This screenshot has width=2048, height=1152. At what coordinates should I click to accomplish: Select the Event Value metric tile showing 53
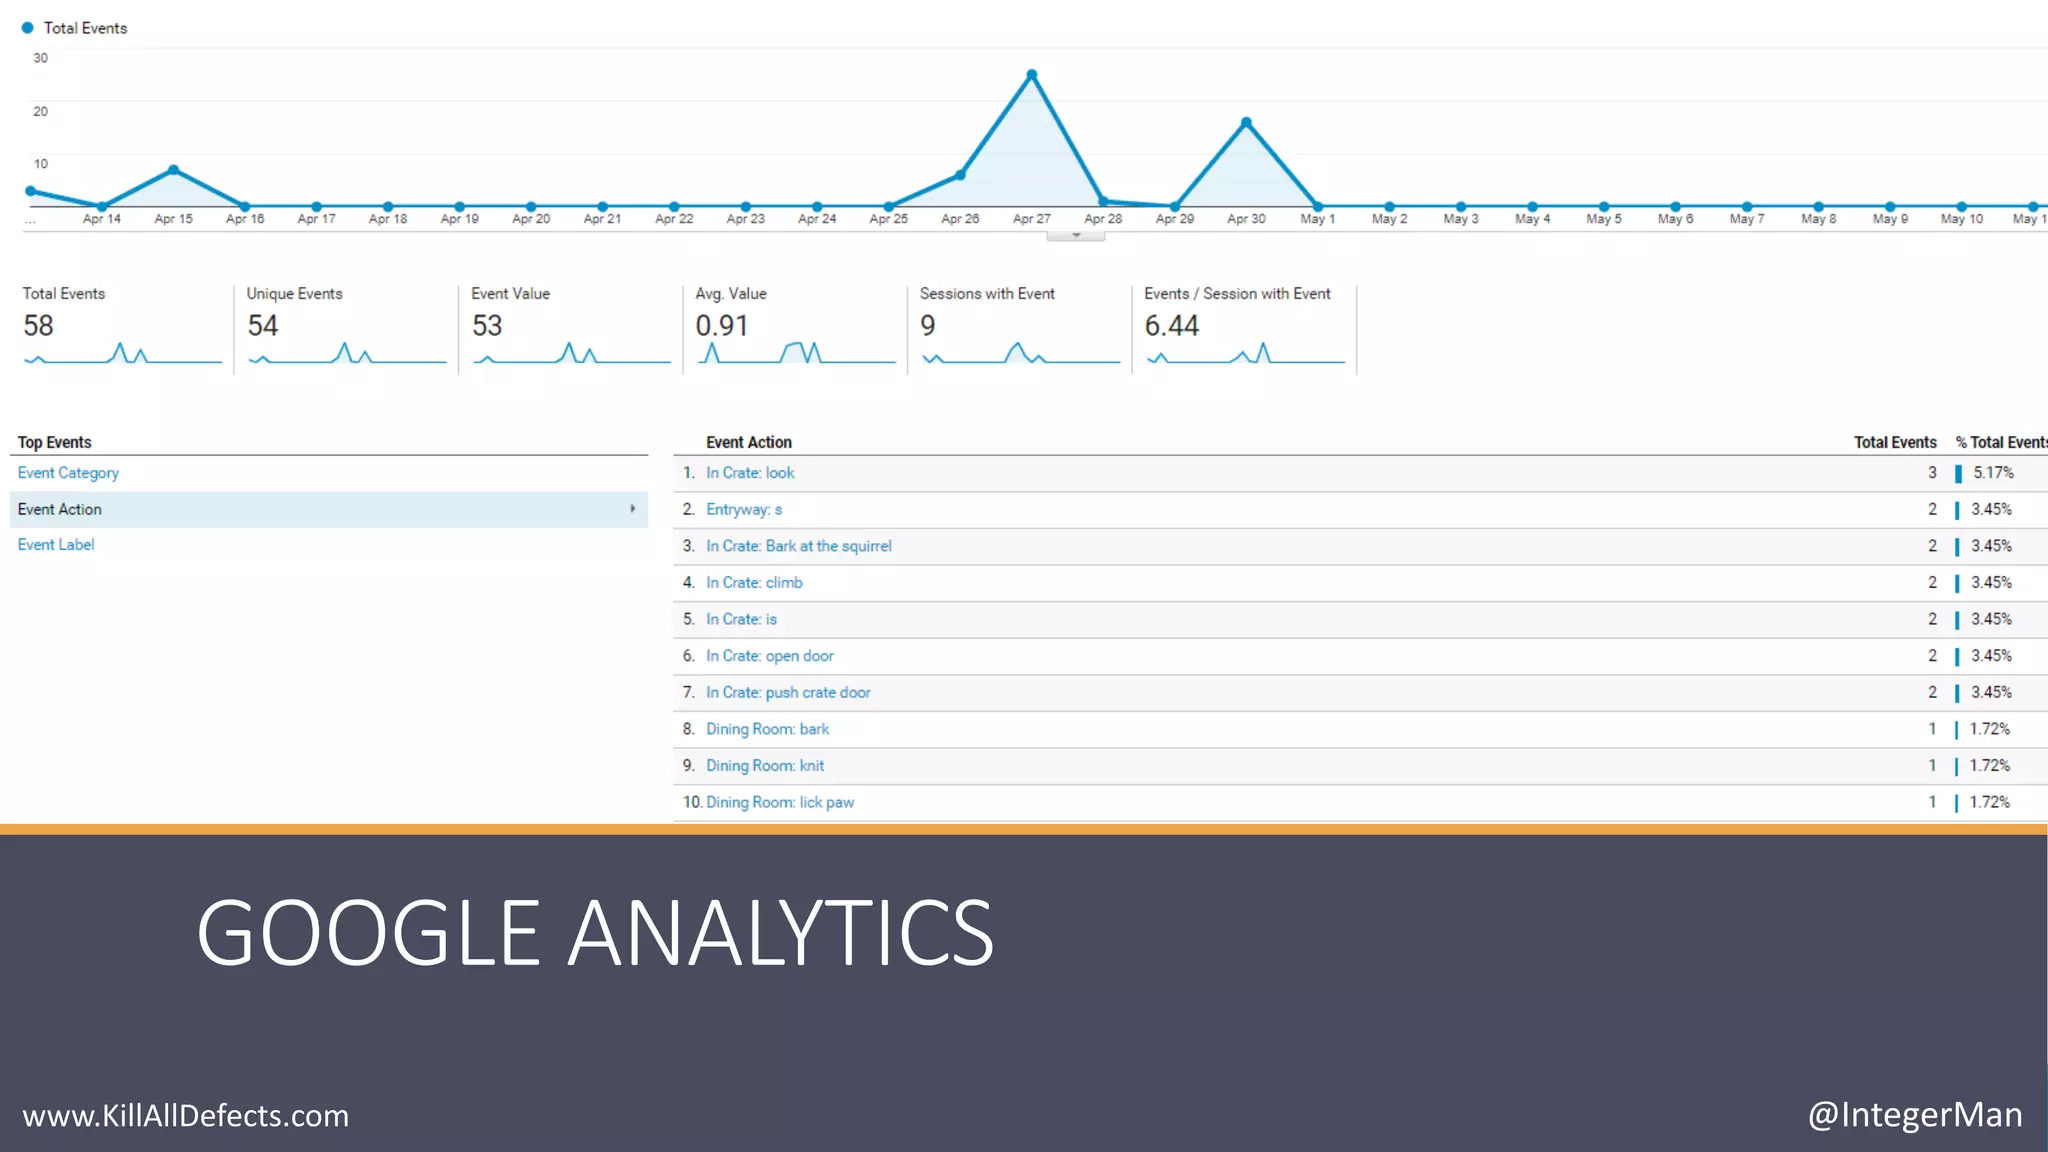tap(570, 329)
